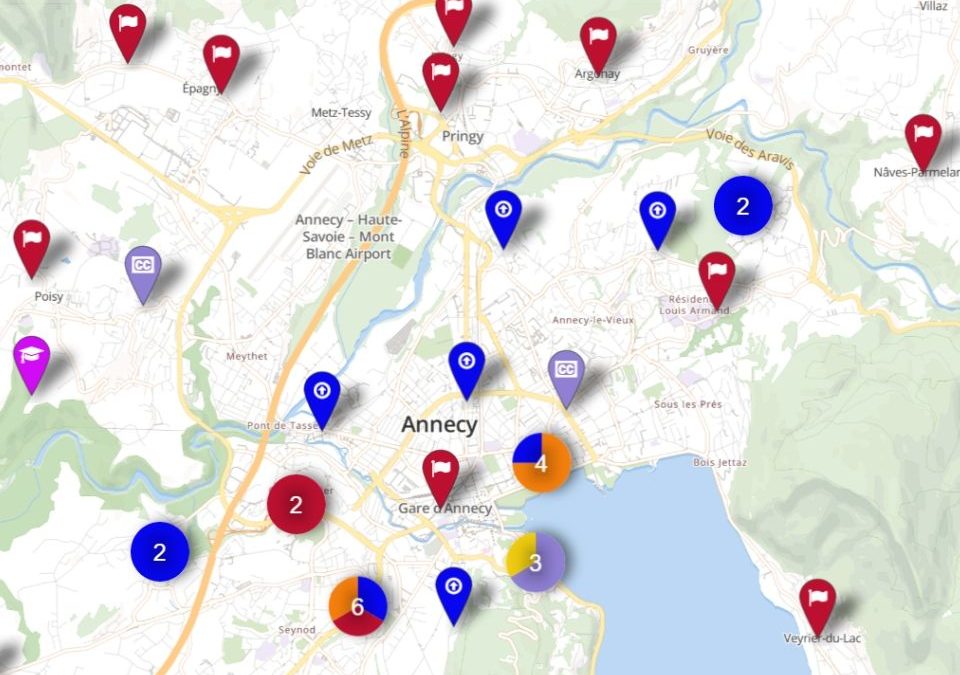
Task: Click the magenta graduation cap marker
Action: click(x=32, y=360)
